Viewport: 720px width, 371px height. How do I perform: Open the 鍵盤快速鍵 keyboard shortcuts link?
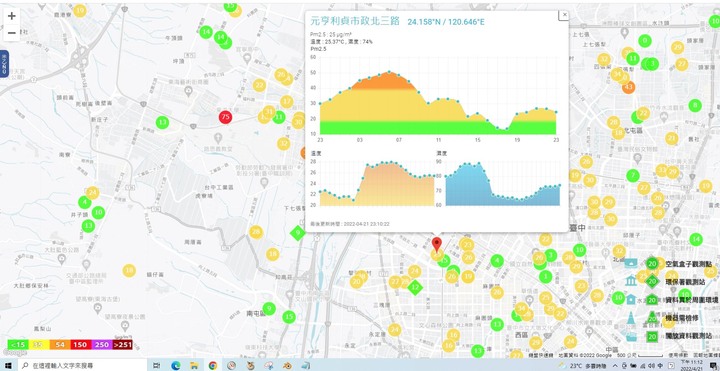click(x=541, y=355)
